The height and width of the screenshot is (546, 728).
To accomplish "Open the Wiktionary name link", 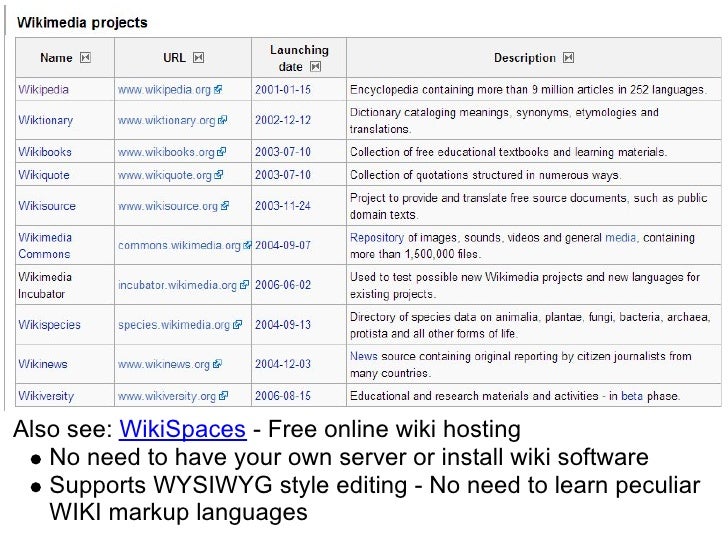I will [x=46, y=120].
